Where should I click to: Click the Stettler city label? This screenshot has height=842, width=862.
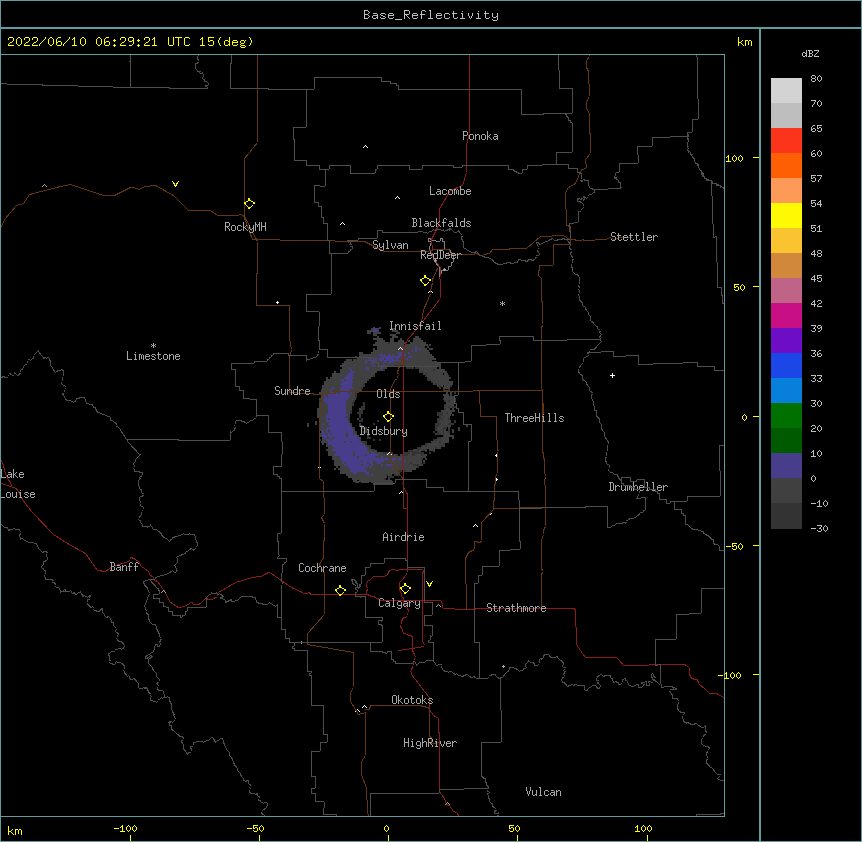633,237
